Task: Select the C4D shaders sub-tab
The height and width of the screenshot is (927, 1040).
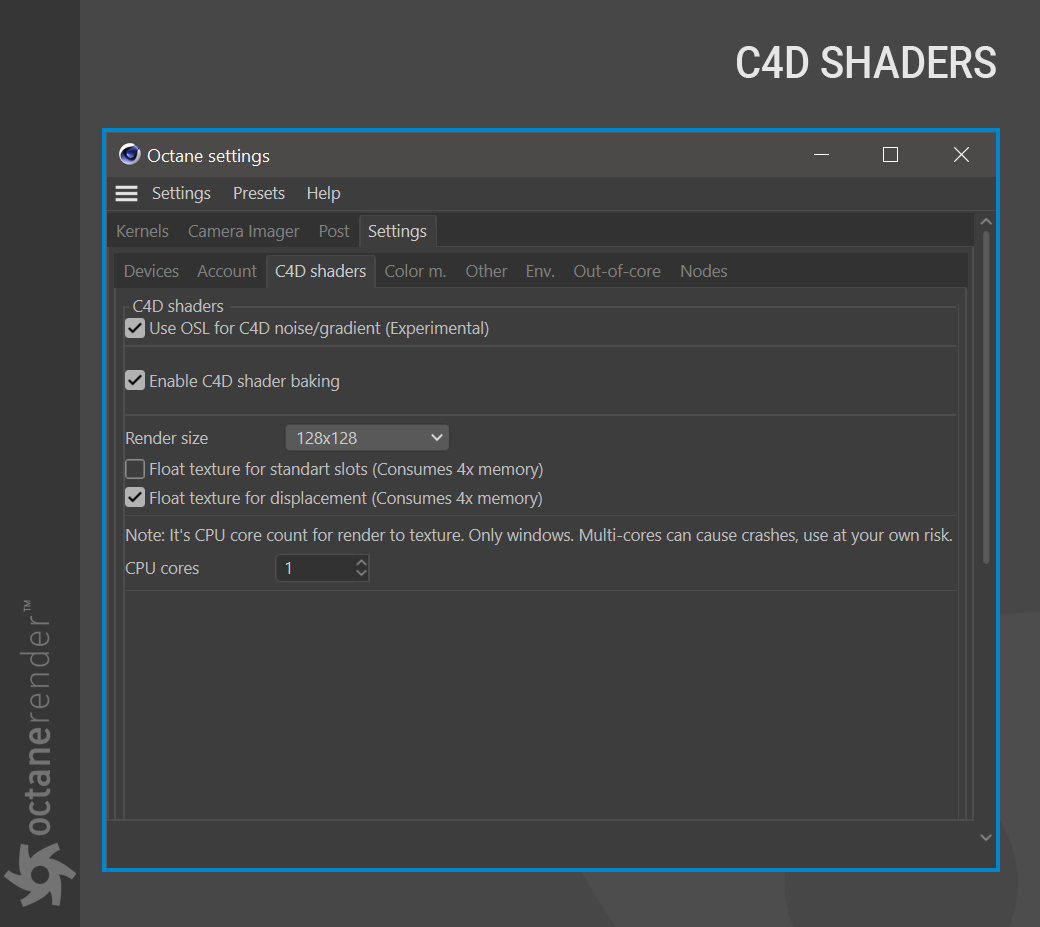Action: [x=320, y=271]
